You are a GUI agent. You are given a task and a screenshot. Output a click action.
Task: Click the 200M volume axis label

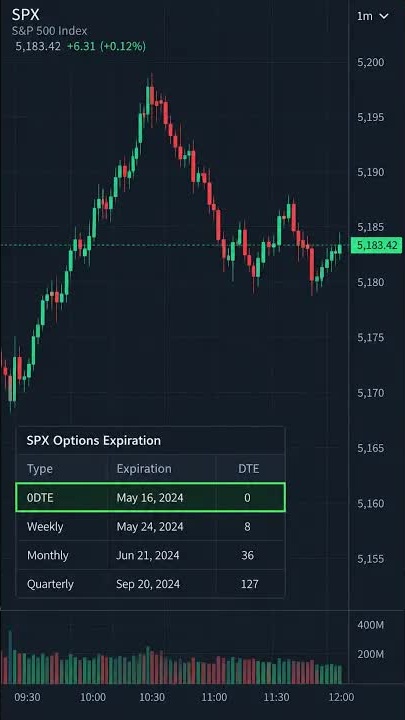(371, 654)
